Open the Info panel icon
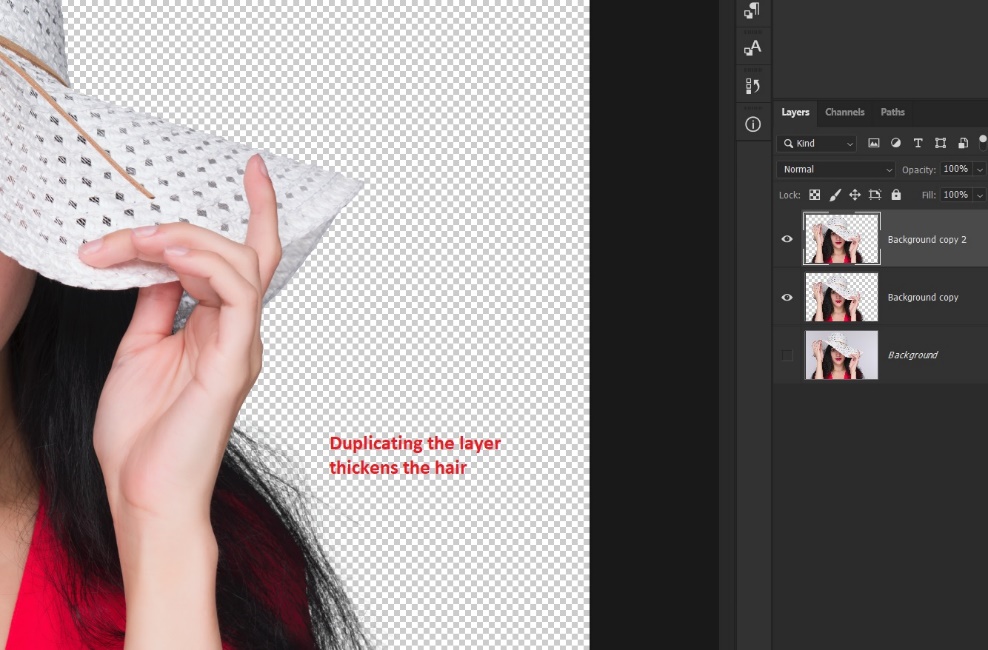Screen dimensions: 988x650 tap(753, 124)
